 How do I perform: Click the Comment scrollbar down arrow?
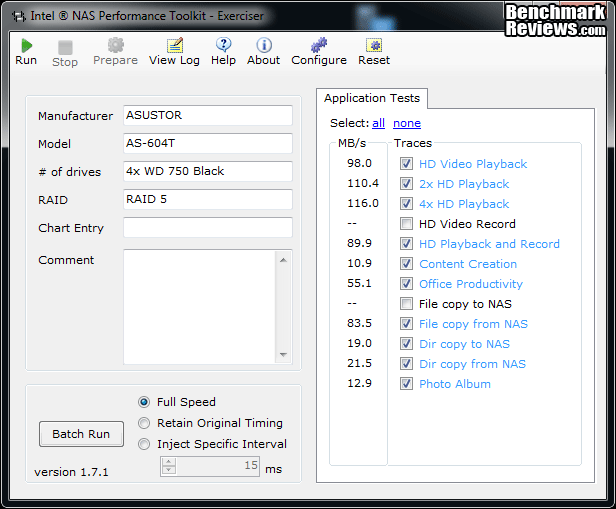tap(283, 355)
